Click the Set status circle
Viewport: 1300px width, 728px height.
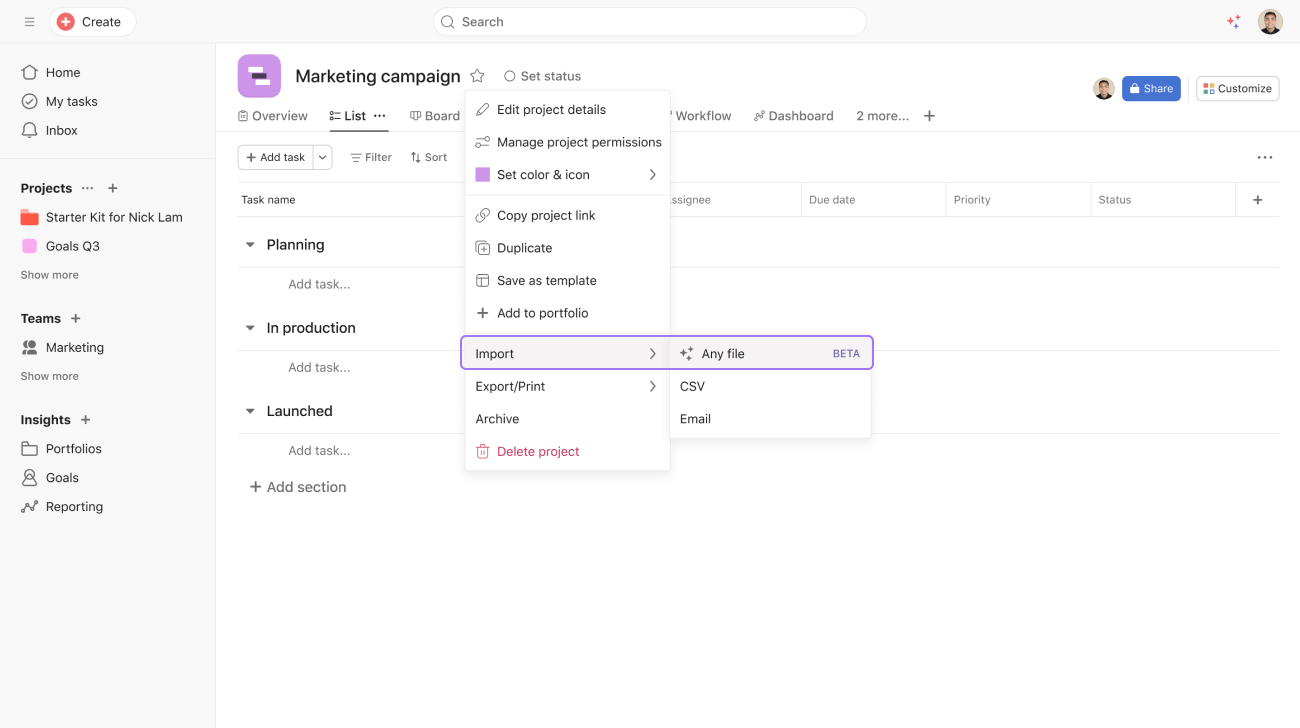point(510,76)
